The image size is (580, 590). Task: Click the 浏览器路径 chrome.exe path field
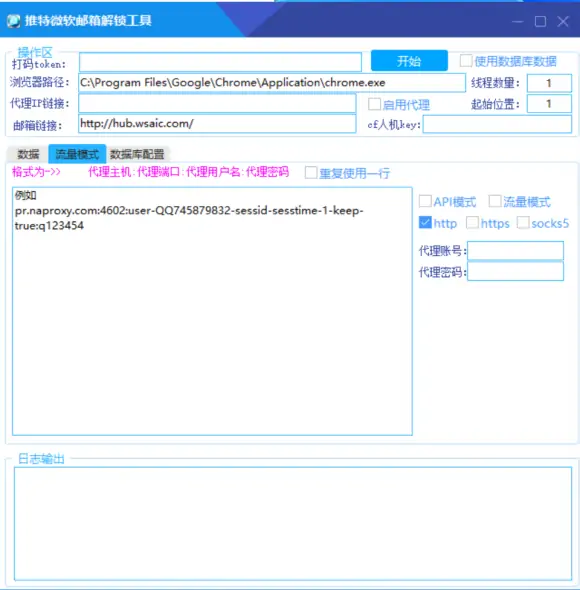coord(272,83)
